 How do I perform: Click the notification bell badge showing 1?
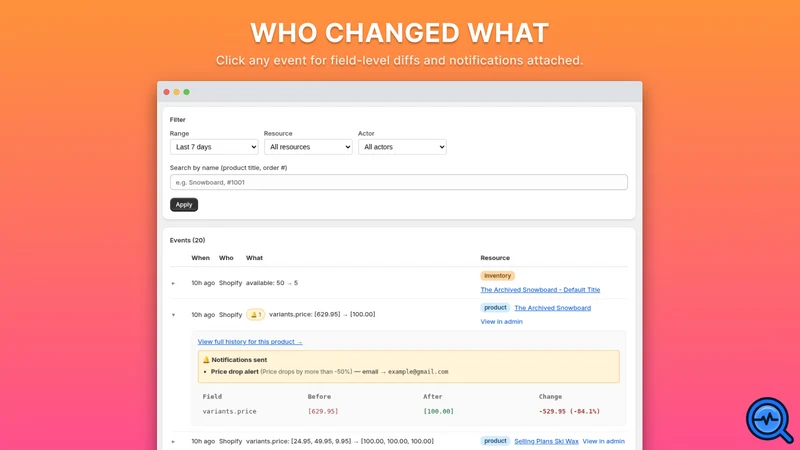pos(256,314)
